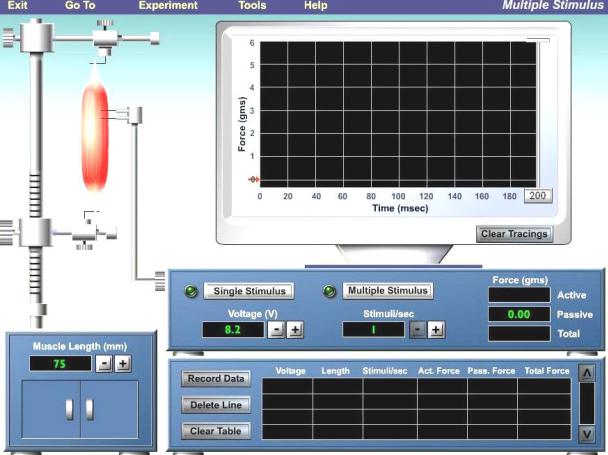Screen dimensions: 608x455
Task: Click the Muscle Length display showing 75
Action: tap(60, 363)
